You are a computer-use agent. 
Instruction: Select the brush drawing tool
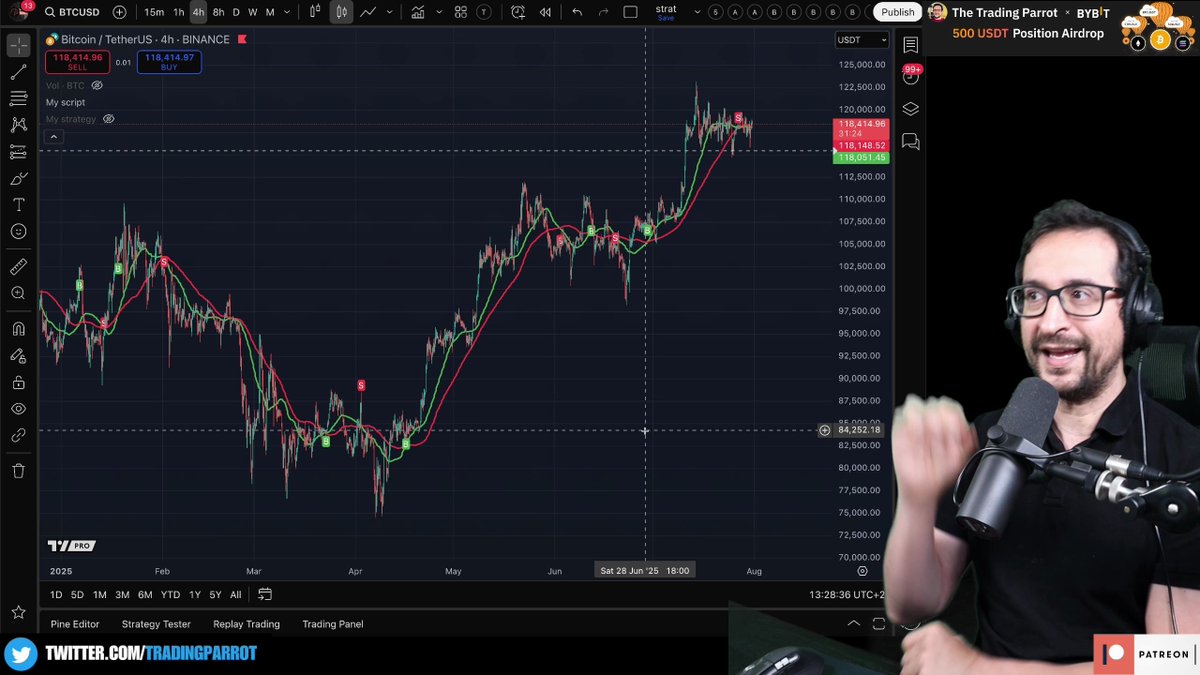[18, 179]
